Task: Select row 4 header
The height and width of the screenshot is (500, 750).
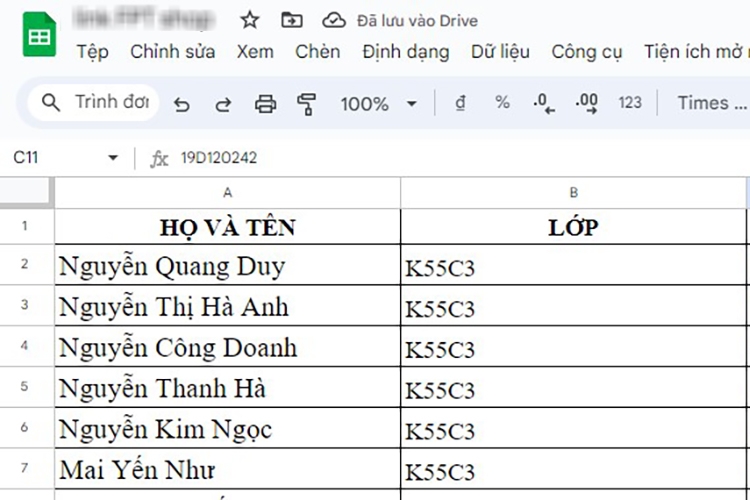Action: (x=27, y=346)
